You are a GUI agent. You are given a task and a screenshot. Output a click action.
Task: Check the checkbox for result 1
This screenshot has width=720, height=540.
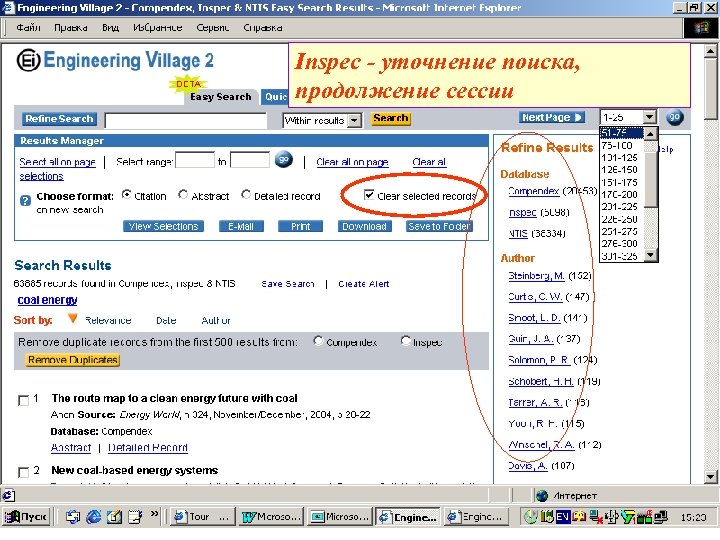coord(23,400)
